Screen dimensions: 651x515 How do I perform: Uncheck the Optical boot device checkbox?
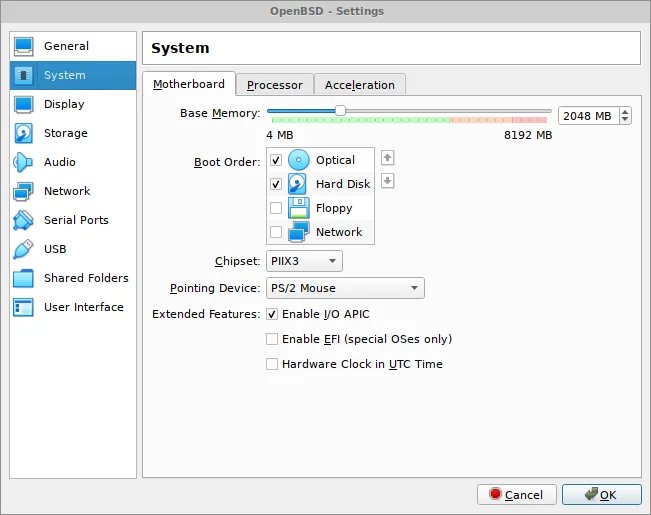pyautogui.click(x=276, y=160)
